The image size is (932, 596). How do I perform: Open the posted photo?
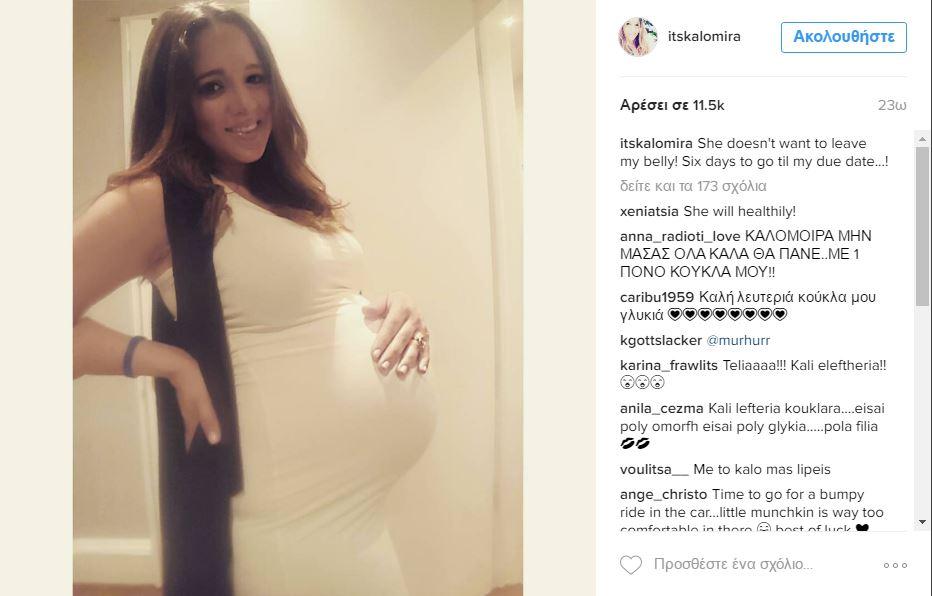(x=298, y=298)
